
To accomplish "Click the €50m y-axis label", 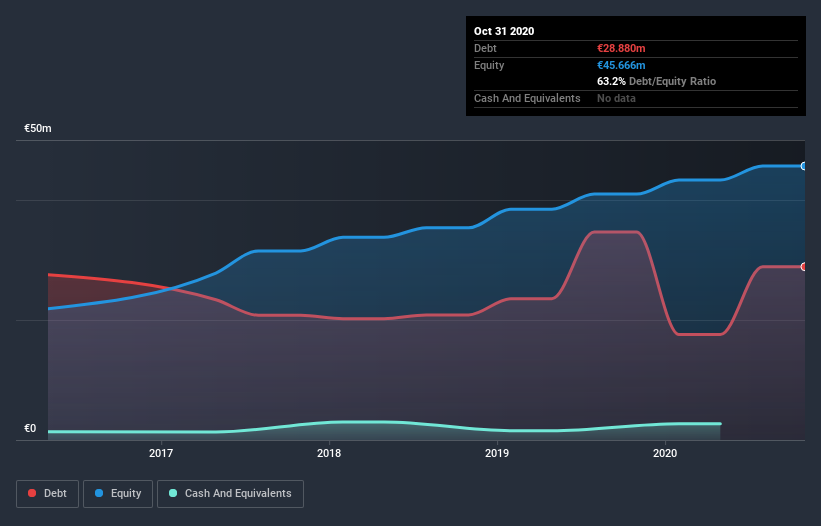I will click(x=38, y=128).
